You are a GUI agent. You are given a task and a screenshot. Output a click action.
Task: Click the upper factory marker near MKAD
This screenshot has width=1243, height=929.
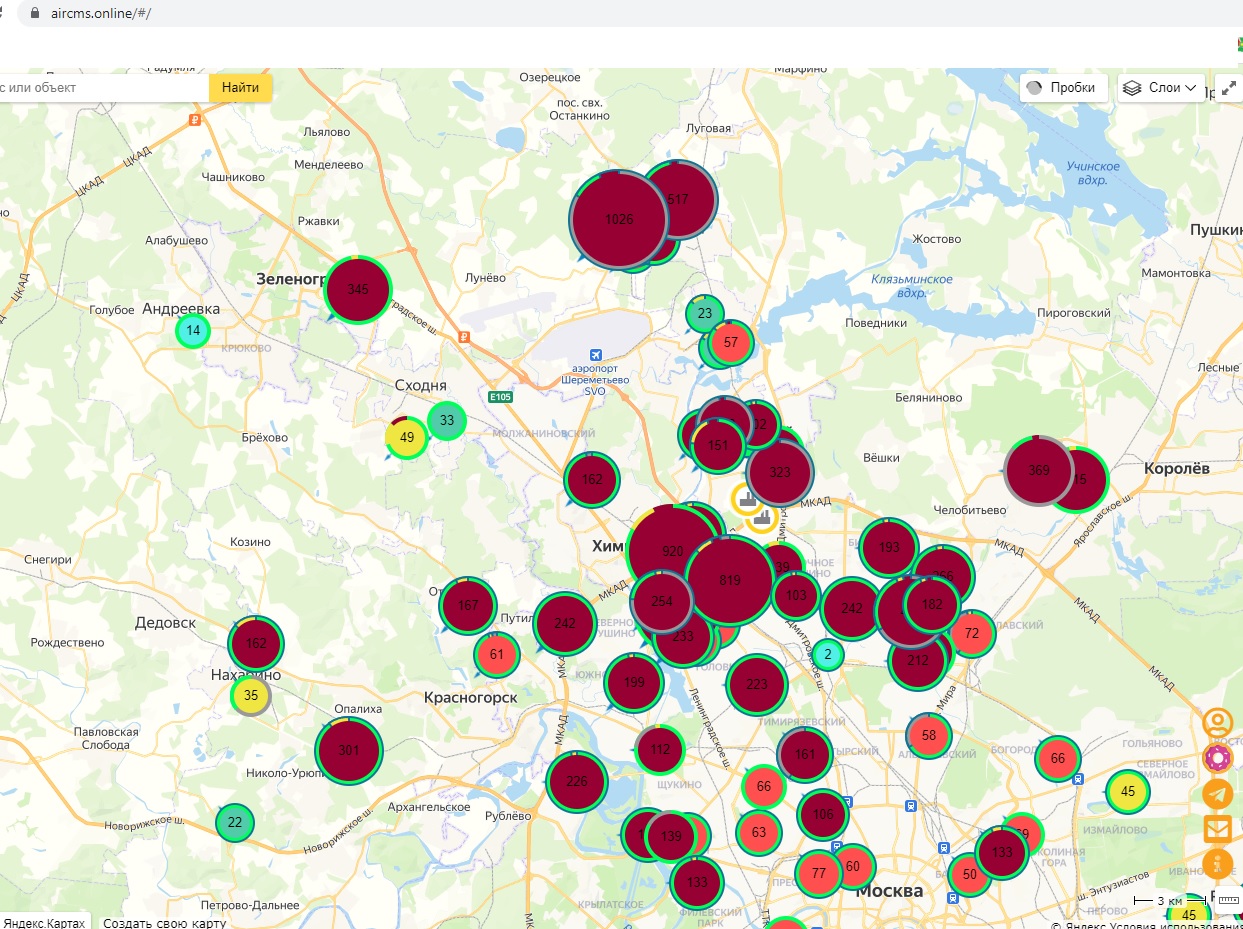click(746, 498)
